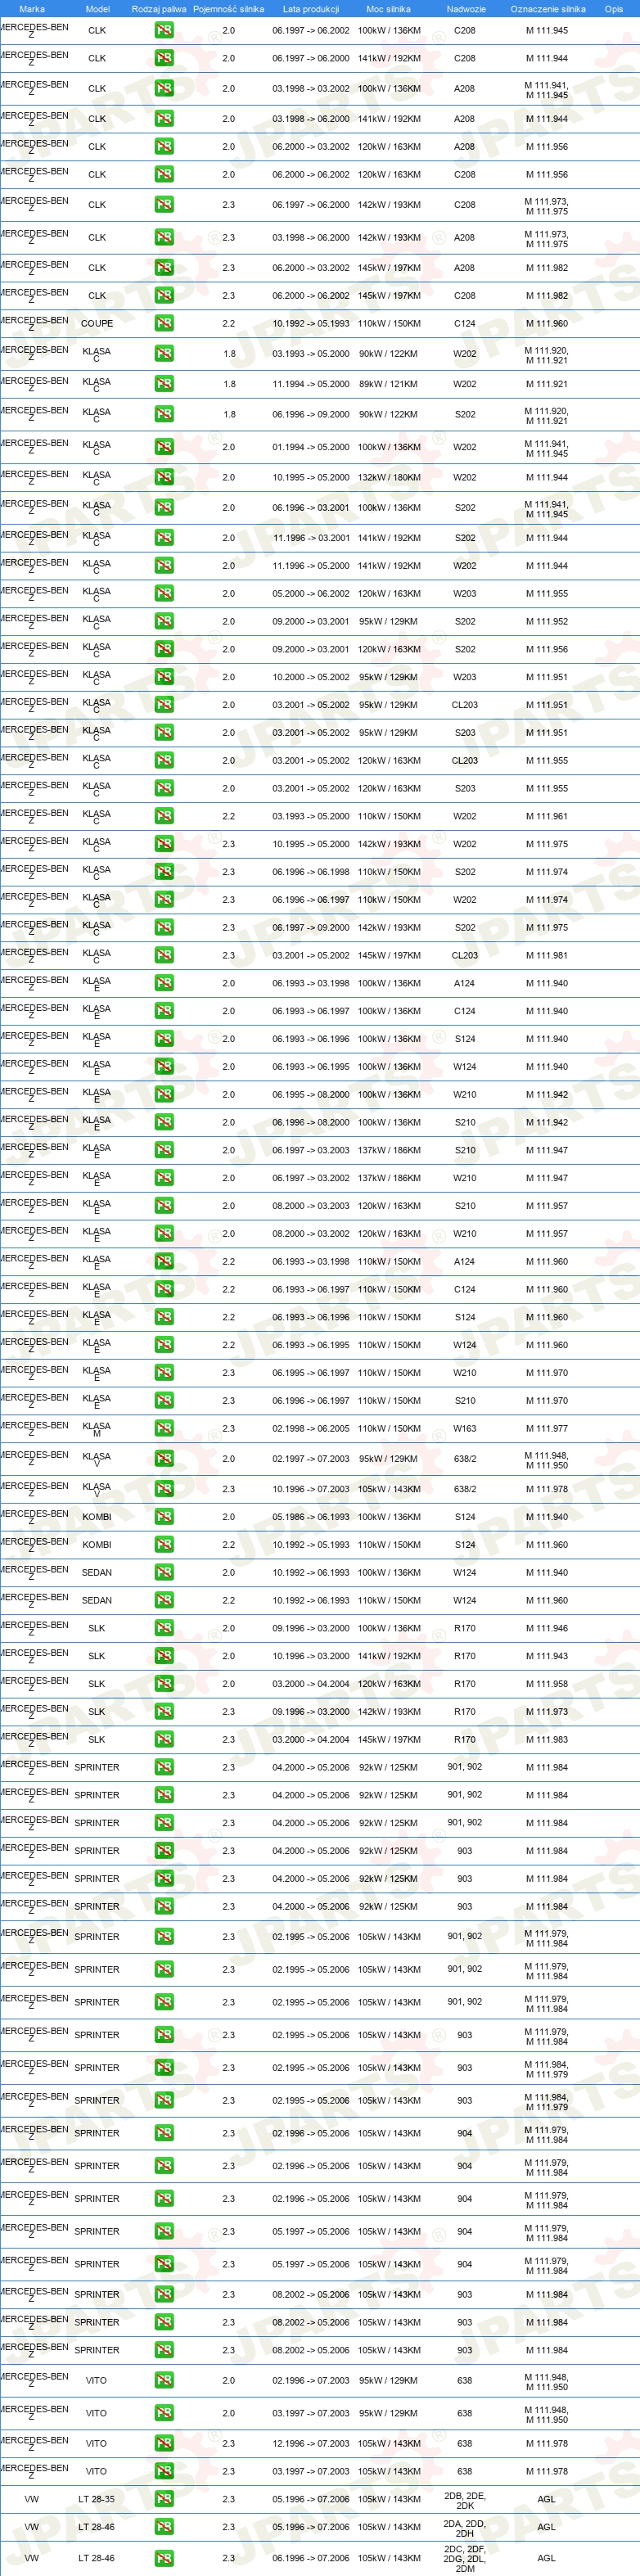
Task: Click fuel icon in the KLASA V 2.0 row
Action: [164, 1458]
